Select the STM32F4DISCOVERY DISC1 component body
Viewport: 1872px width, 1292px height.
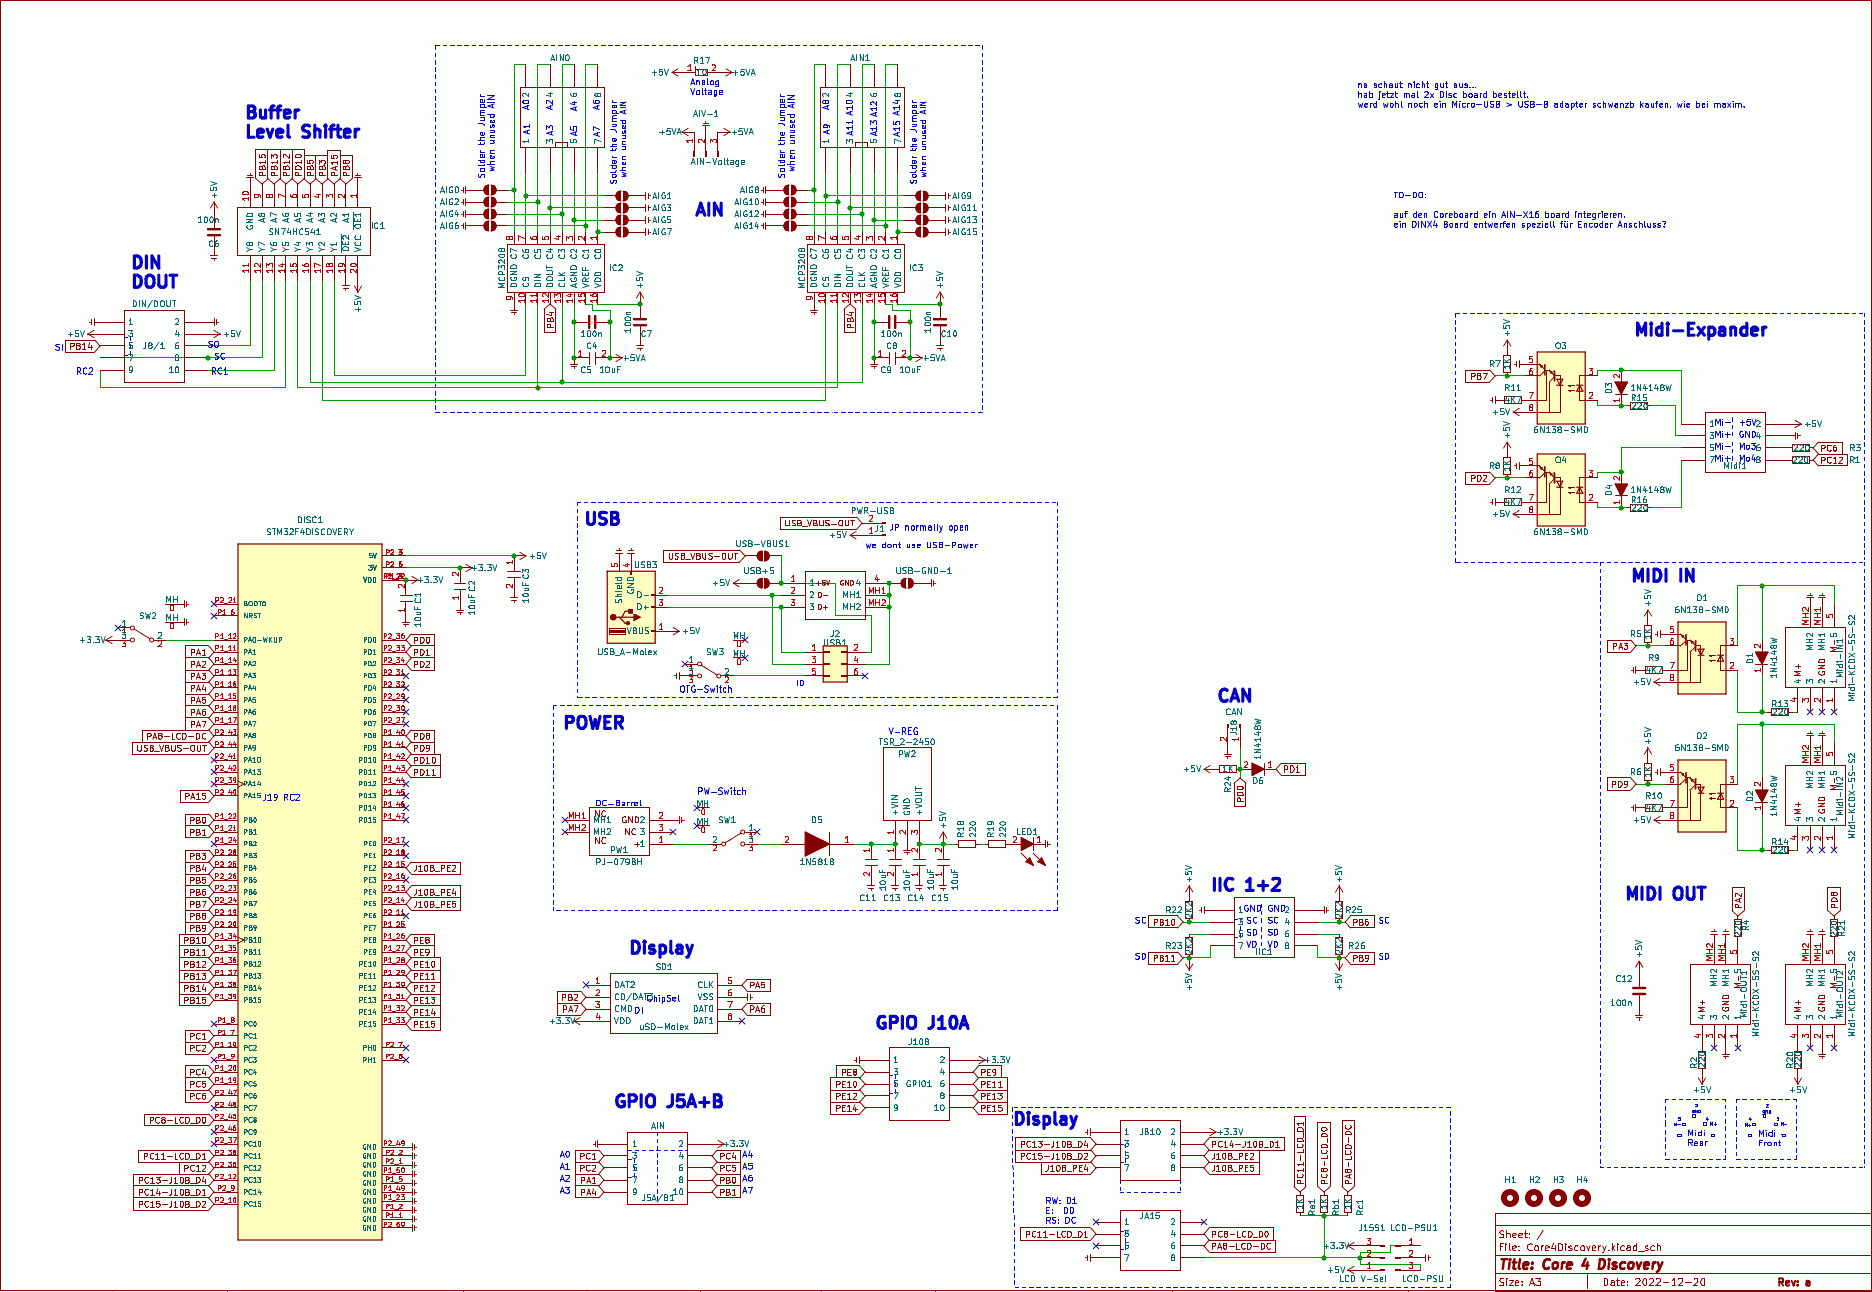pos(309,890)
